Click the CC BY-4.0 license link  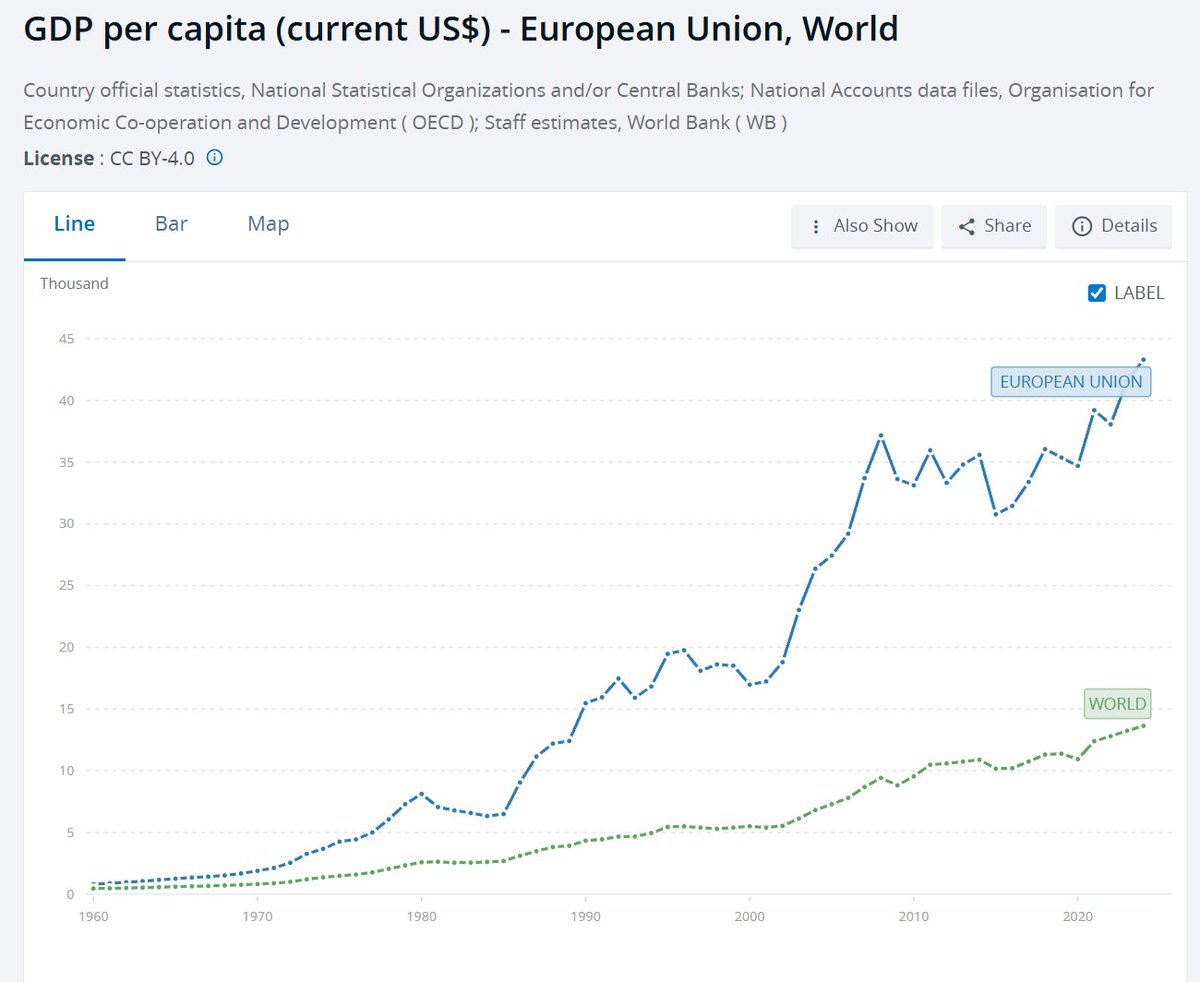[x=152, y=157]
